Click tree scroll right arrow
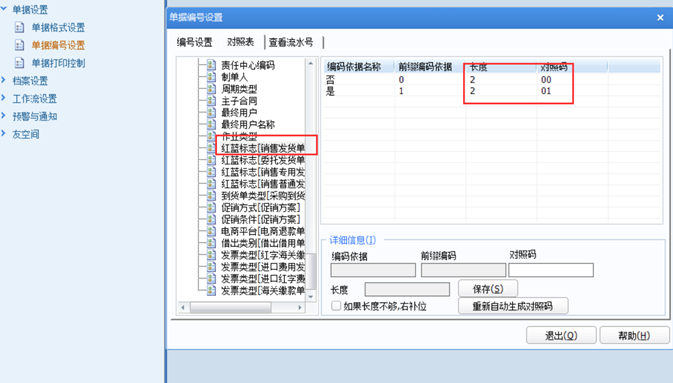 point(300,307)
